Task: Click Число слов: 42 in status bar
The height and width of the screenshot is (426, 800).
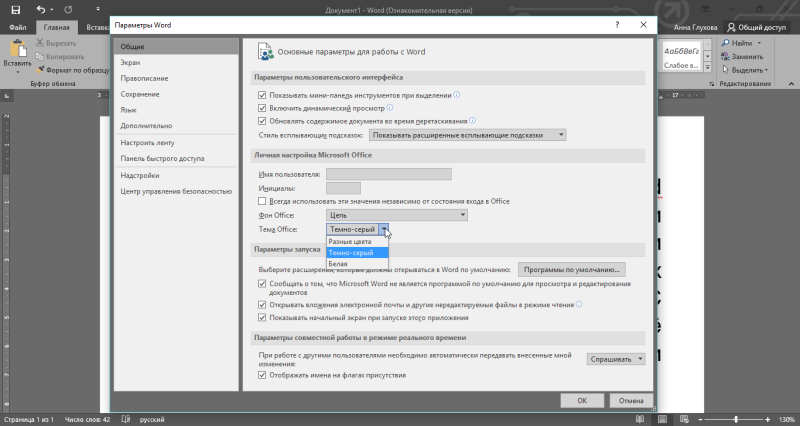Action: point(87,419)
